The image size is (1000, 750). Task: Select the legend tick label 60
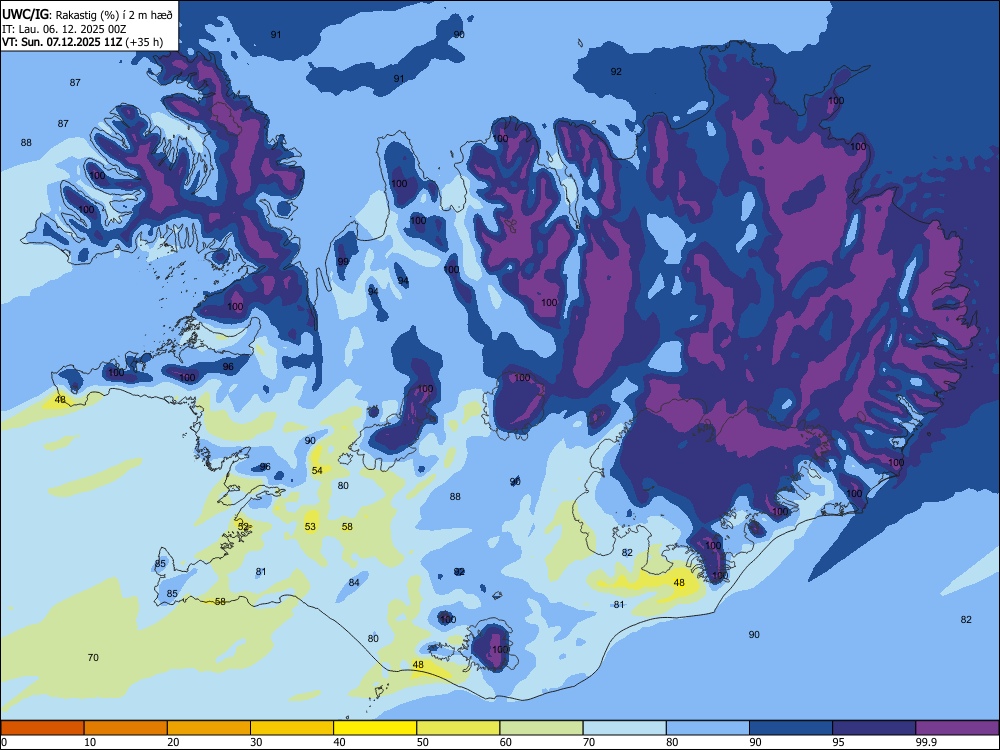(506, 742)
